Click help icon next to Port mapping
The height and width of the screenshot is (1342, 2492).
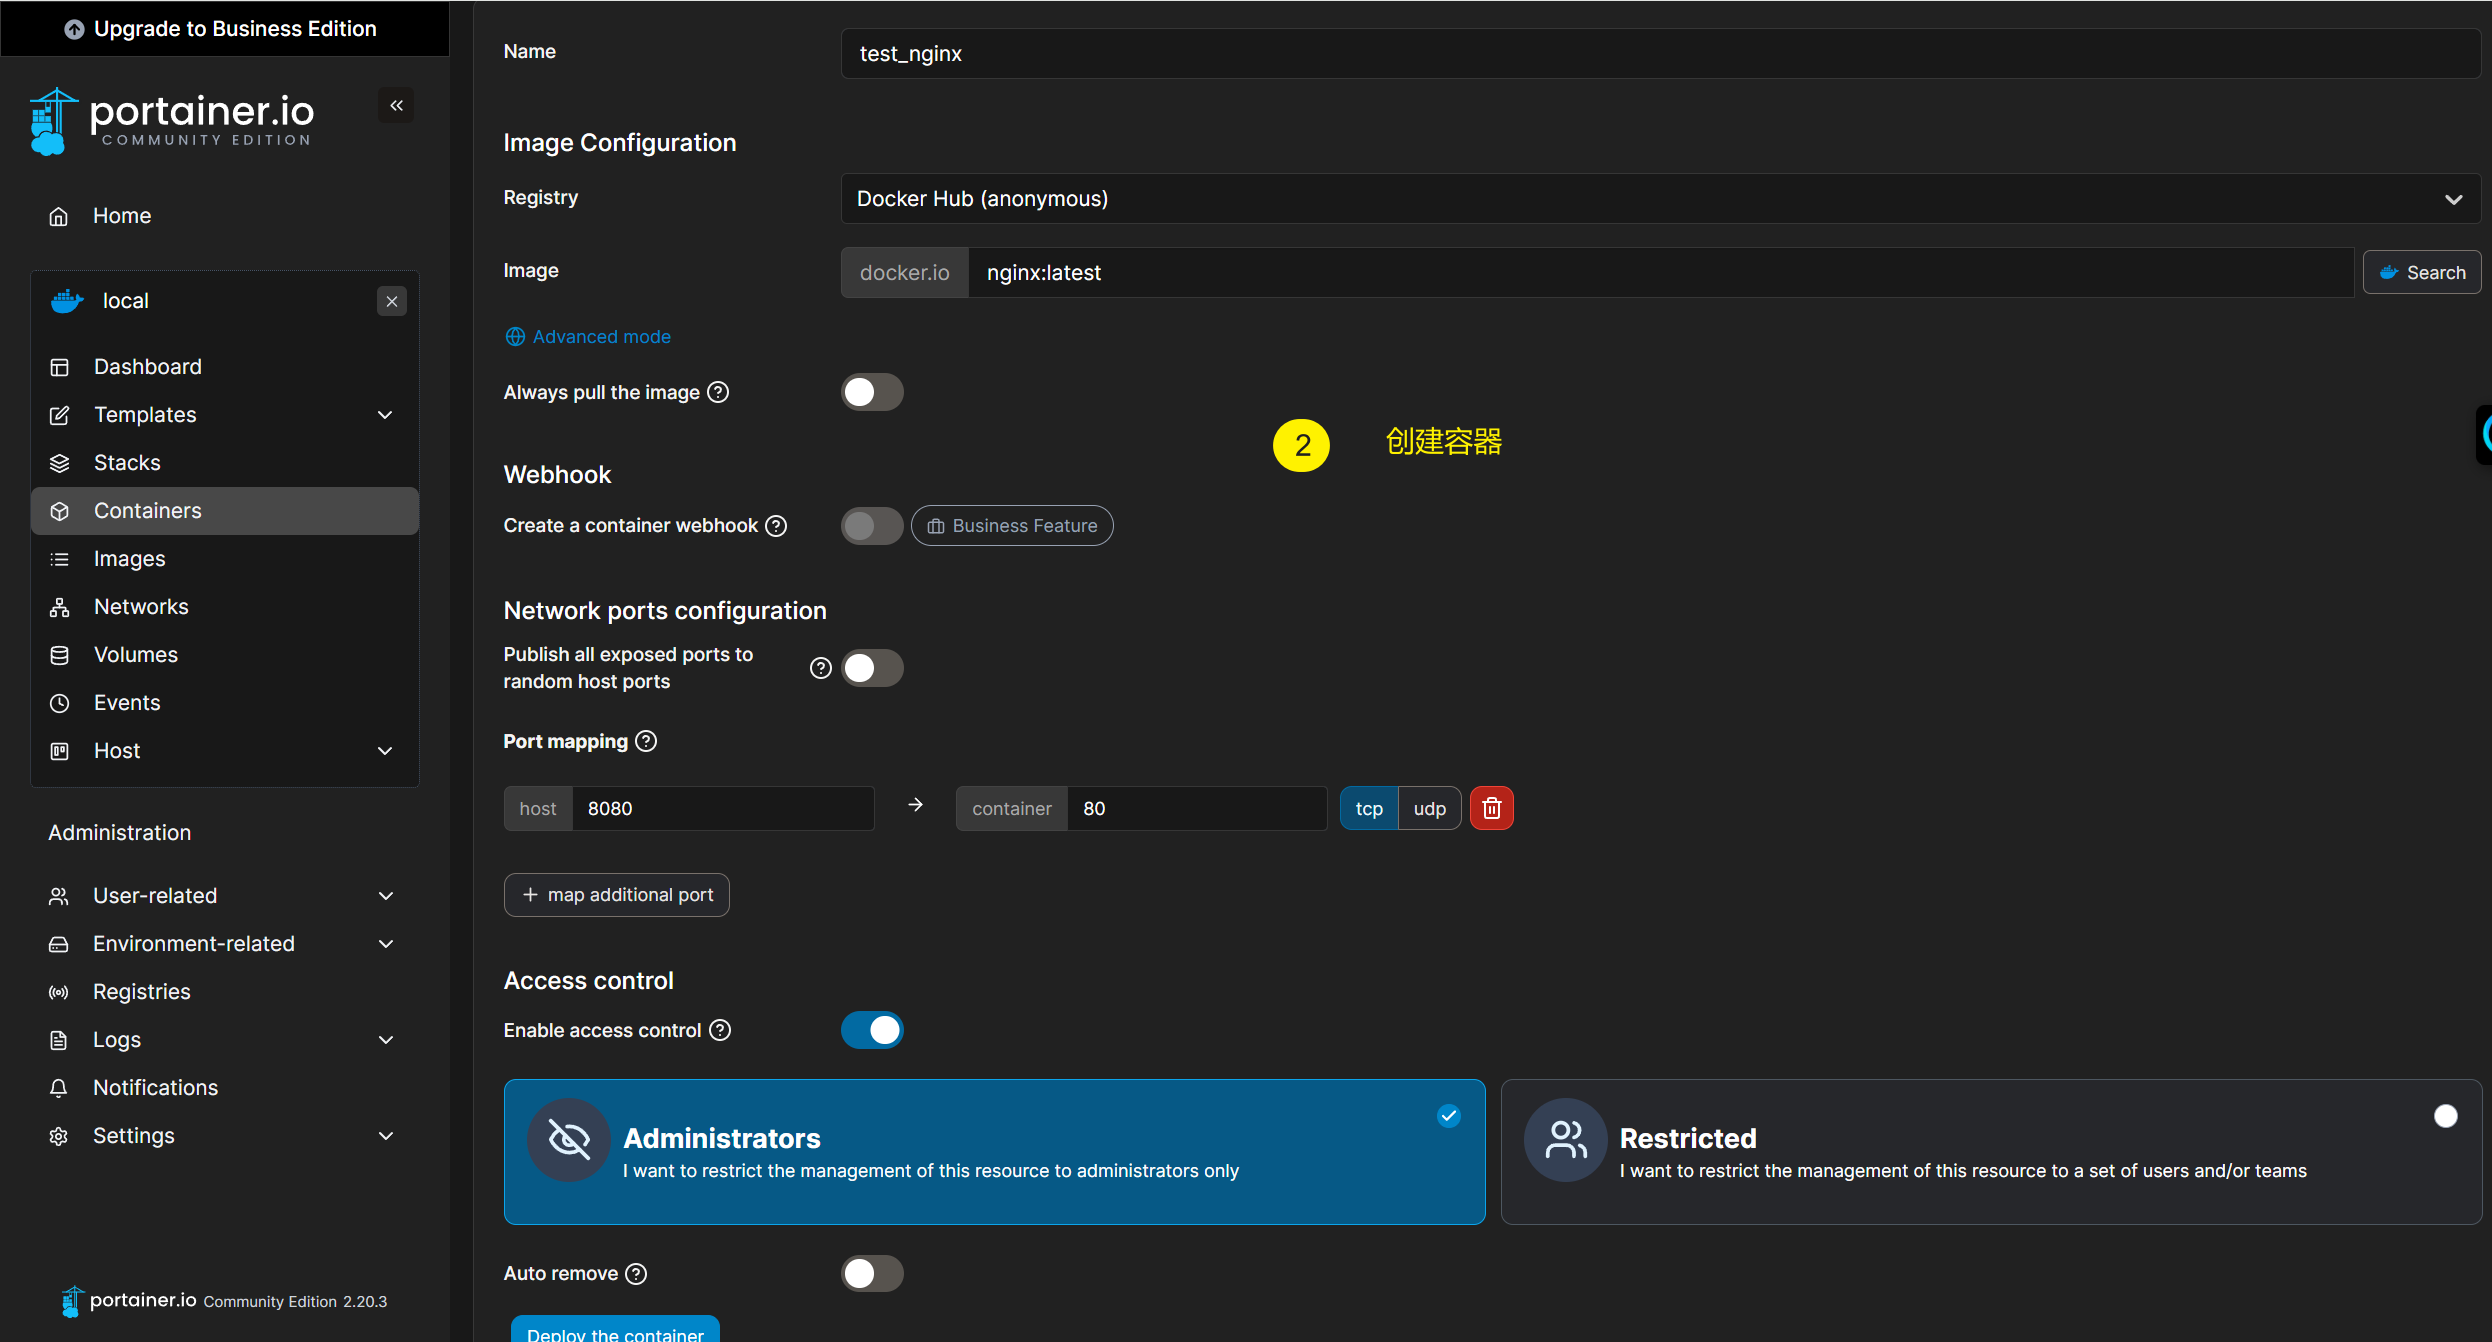647,741
